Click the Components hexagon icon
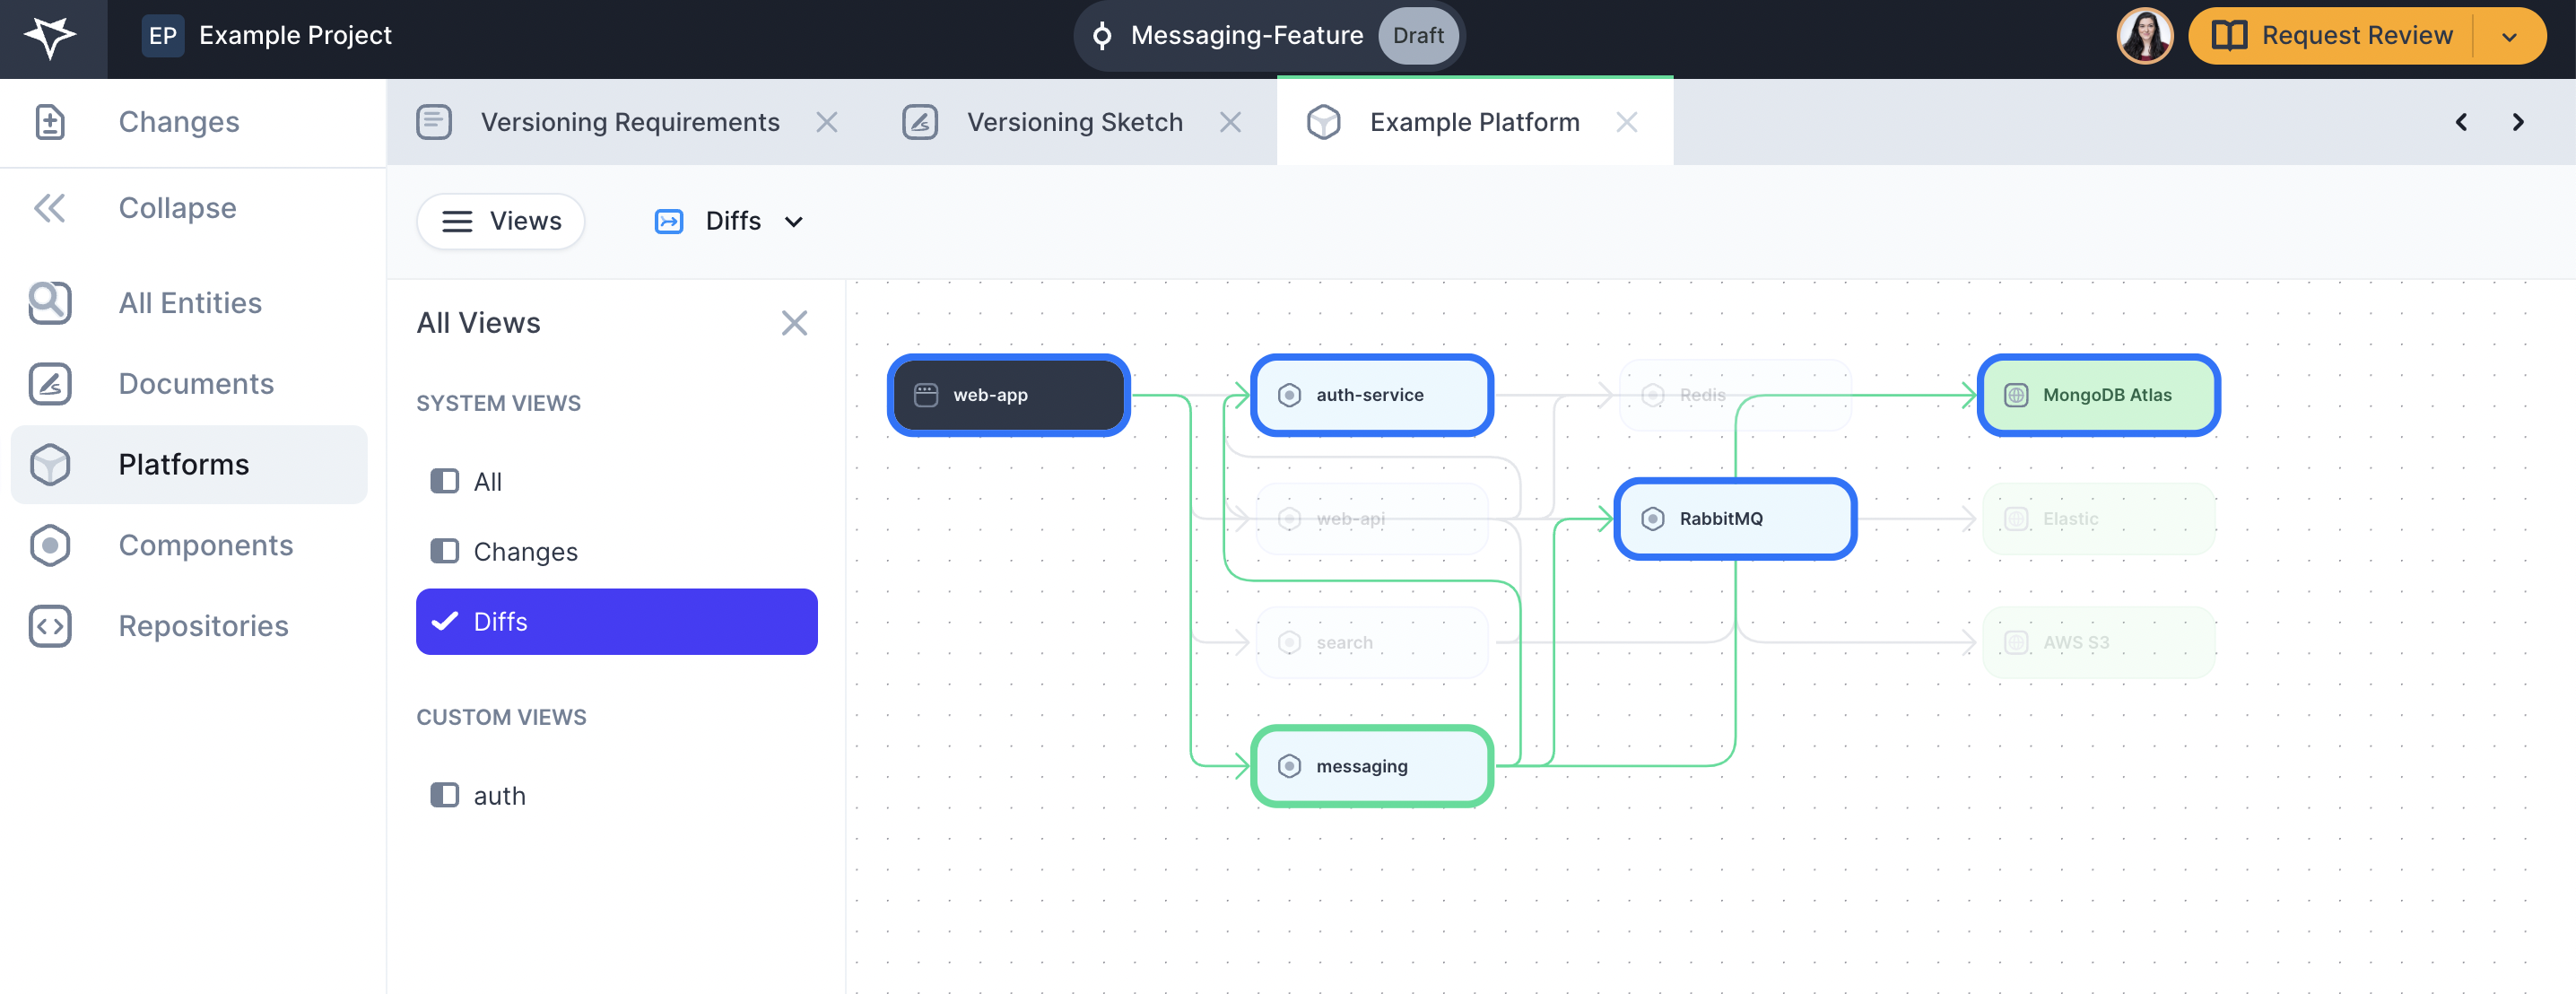Screen dimensions: 2576x994 [x=50, y=545]
